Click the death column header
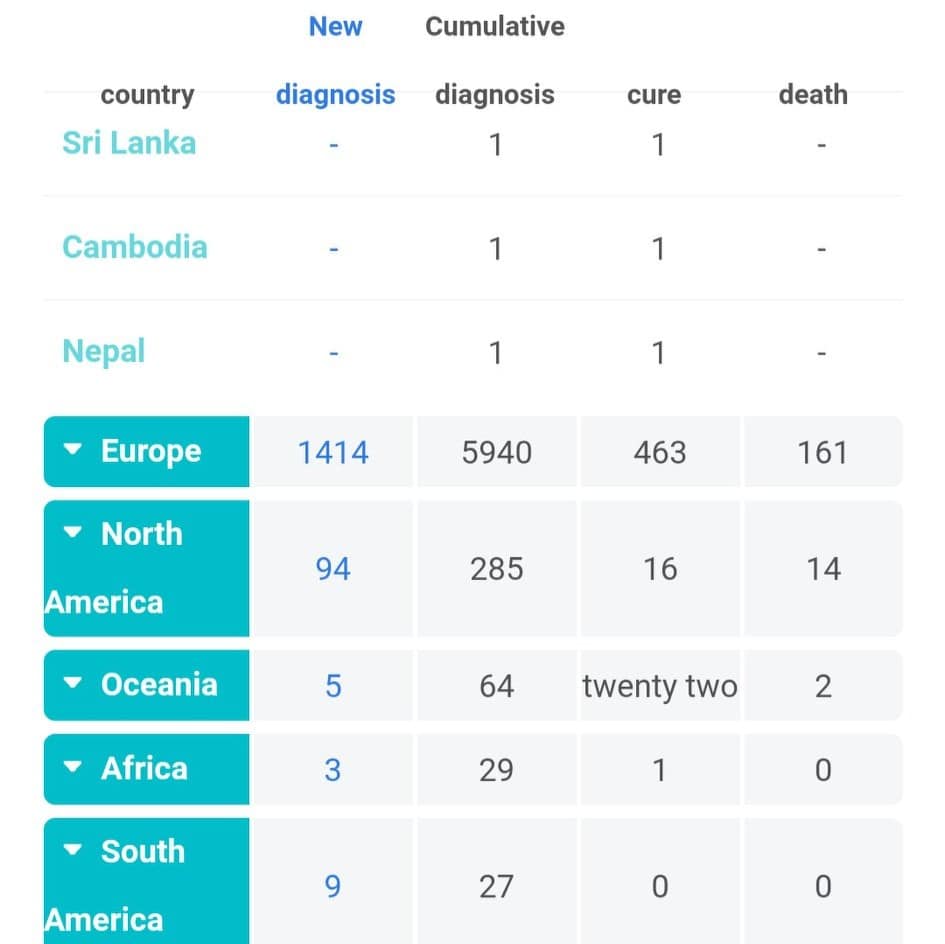The image size is (945, 944). coord(813,95)
